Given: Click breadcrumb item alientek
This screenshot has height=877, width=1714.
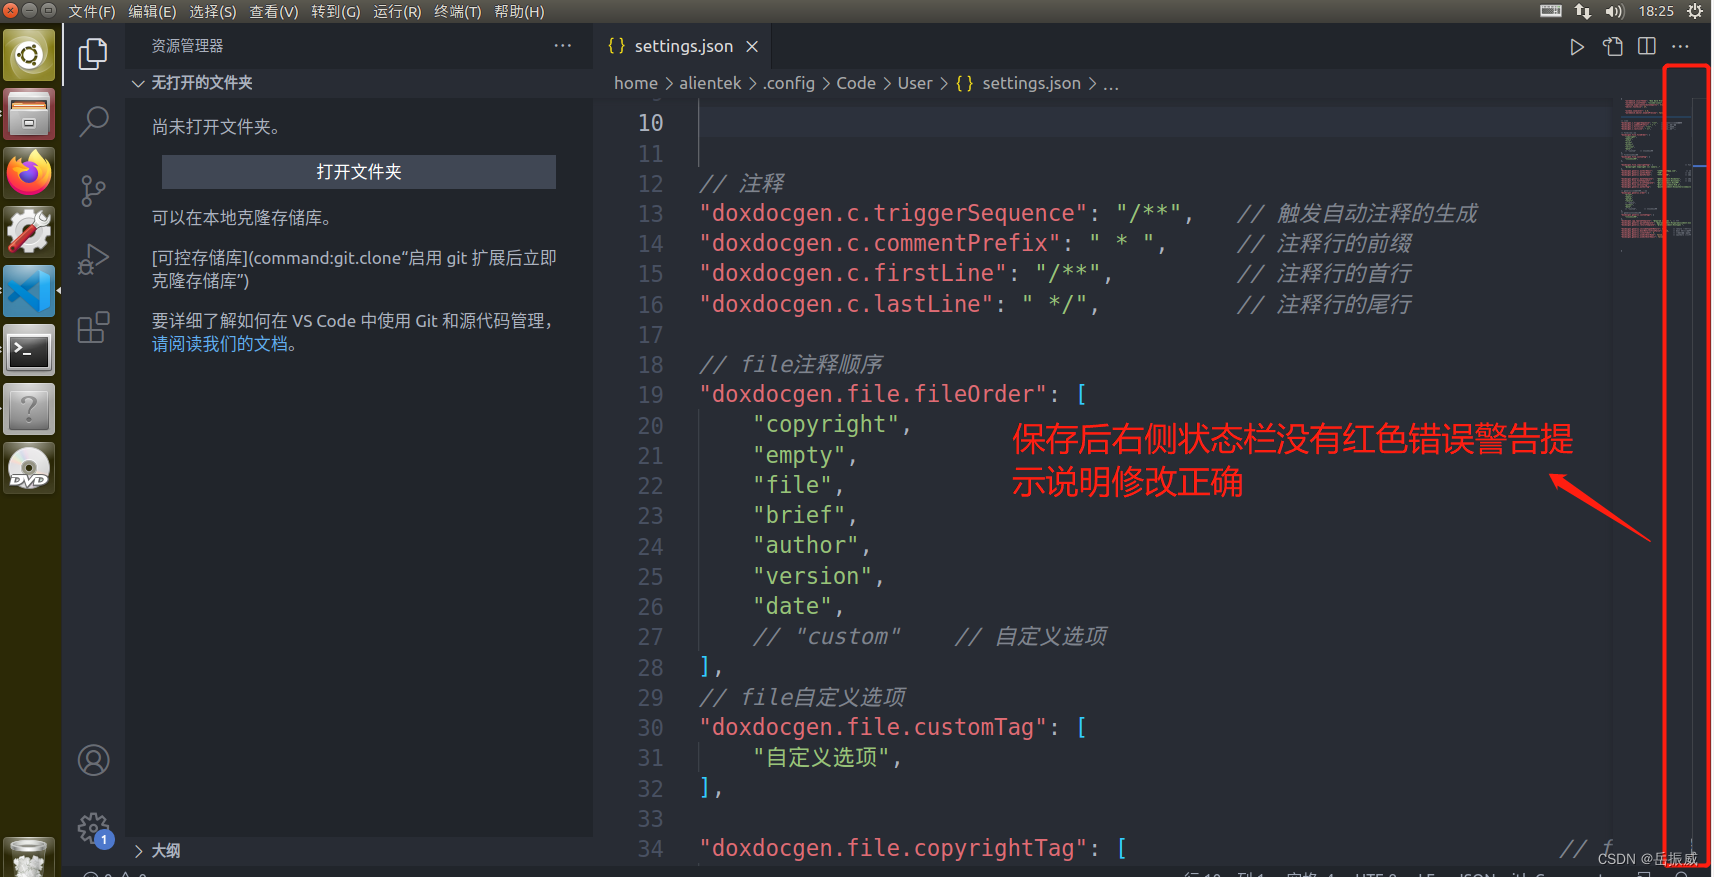Looking at the screenshot, I should coord(710,83).
